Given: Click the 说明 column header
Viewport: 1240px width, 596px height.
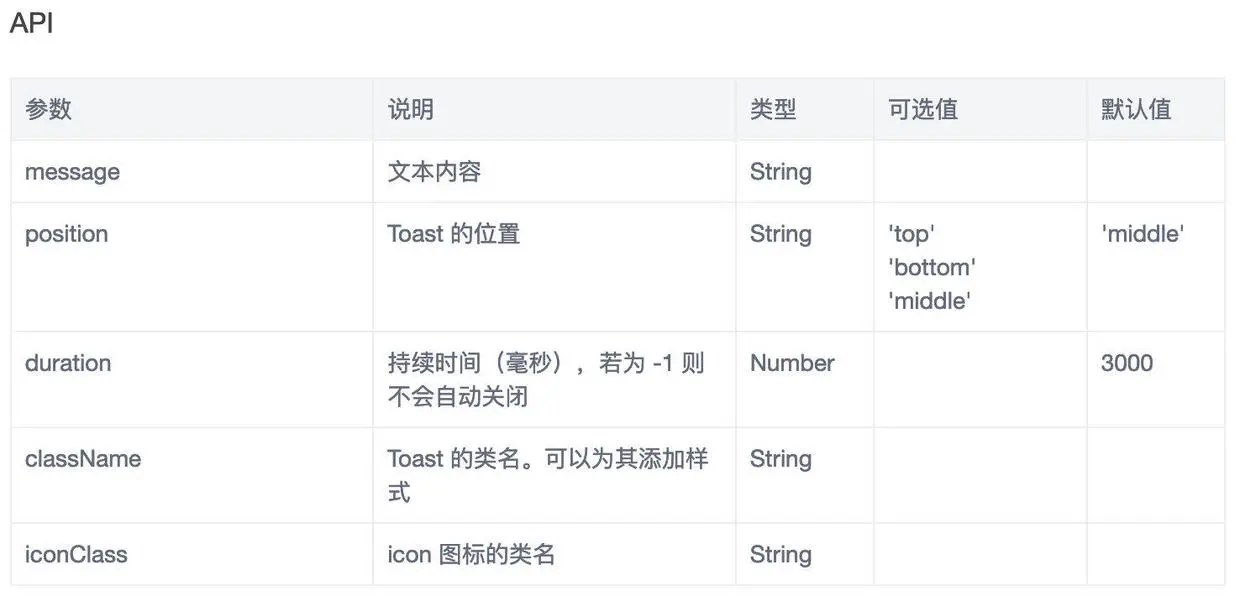Looking at the screenshot, I should click(x=410, y=109).
